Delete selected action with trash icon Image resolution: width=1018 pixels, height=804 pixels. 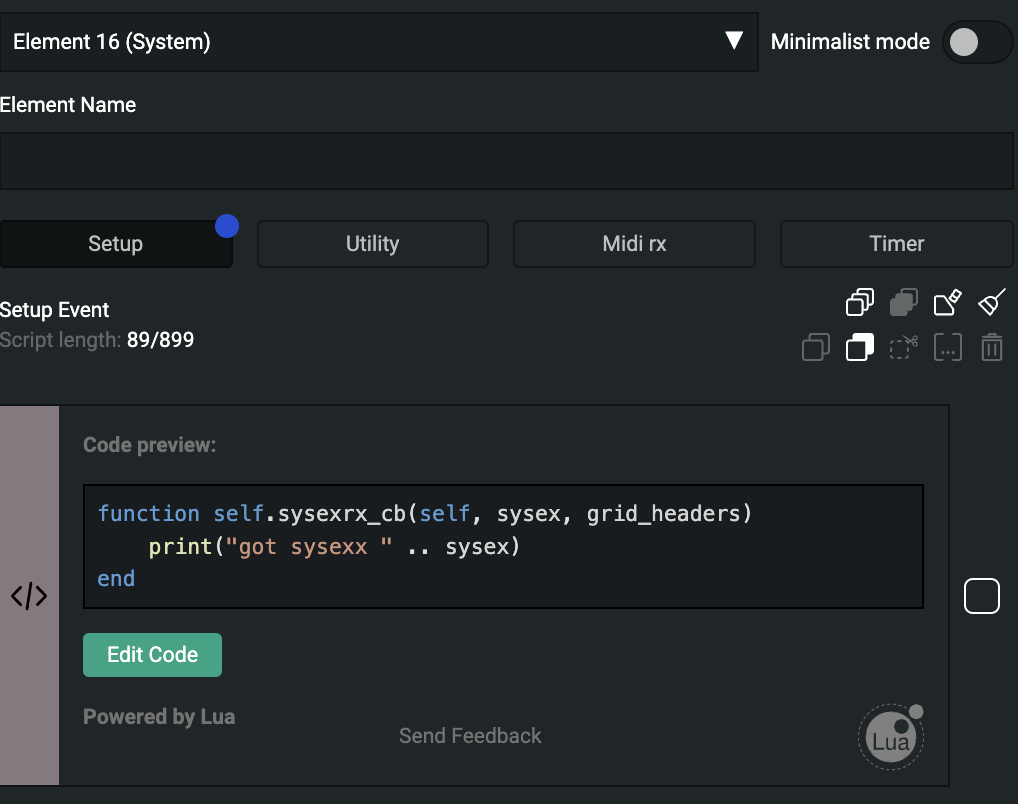coord(992,348)
